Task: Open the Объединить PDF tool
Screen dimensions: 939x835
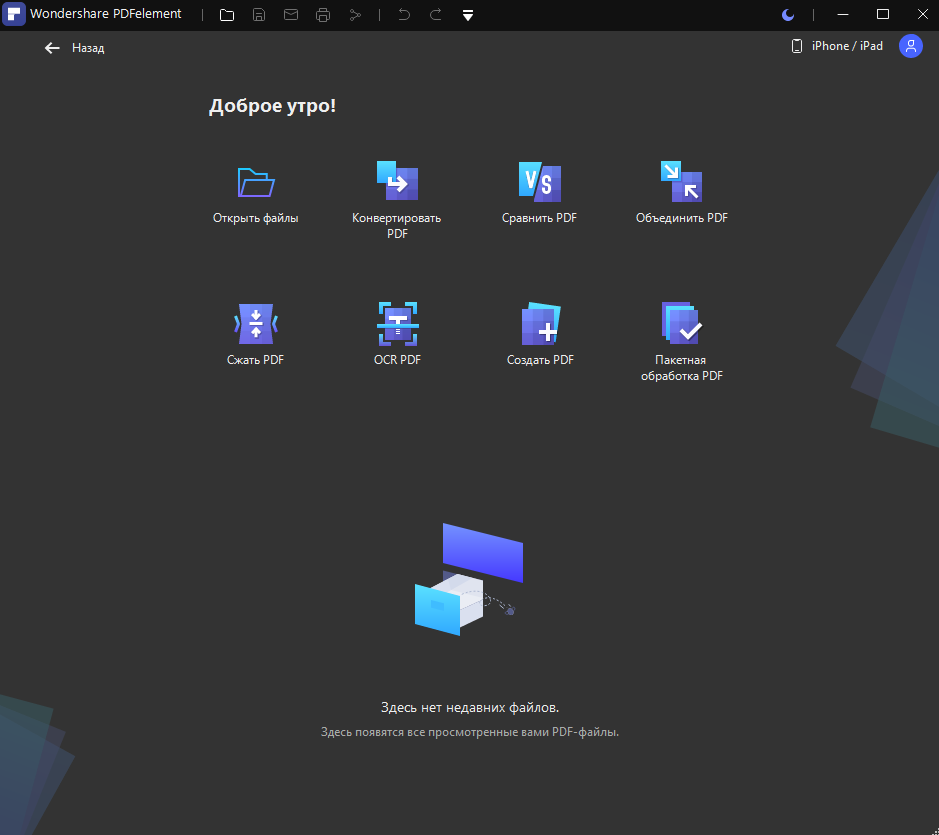Action: click(681, 181)
